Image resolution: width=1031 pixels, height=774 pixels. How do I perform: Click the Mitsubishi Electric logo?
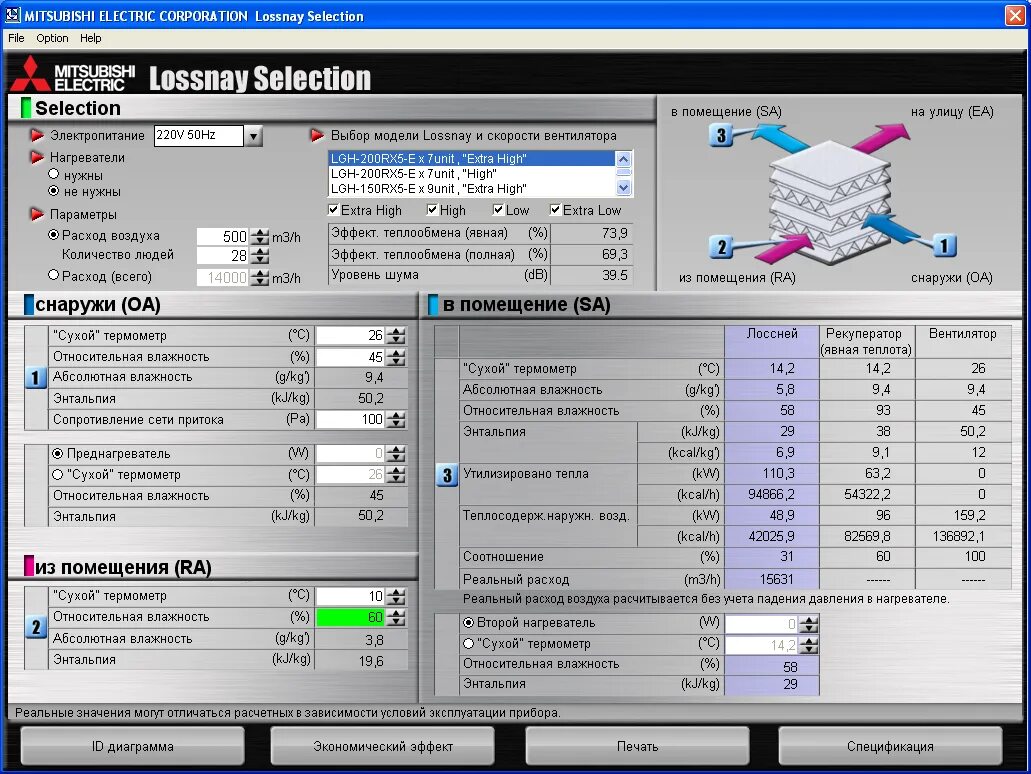(72, 74)
